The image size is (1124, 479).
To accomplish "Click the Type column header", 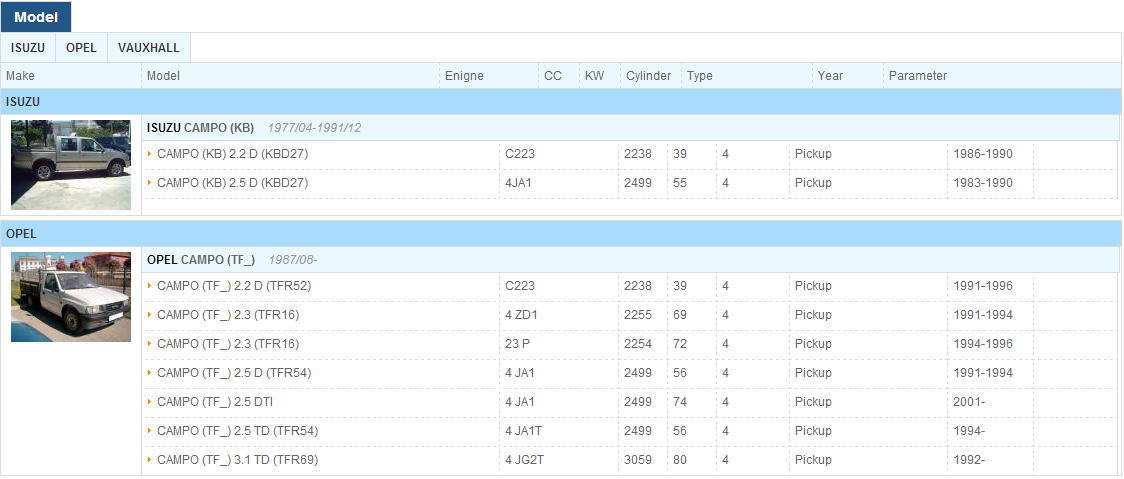I will click(700, 76).
